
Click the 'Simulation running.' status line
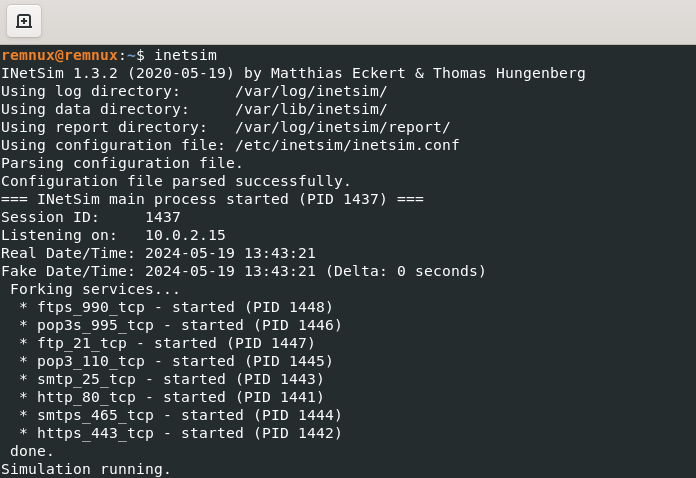[x=86, y=469]
